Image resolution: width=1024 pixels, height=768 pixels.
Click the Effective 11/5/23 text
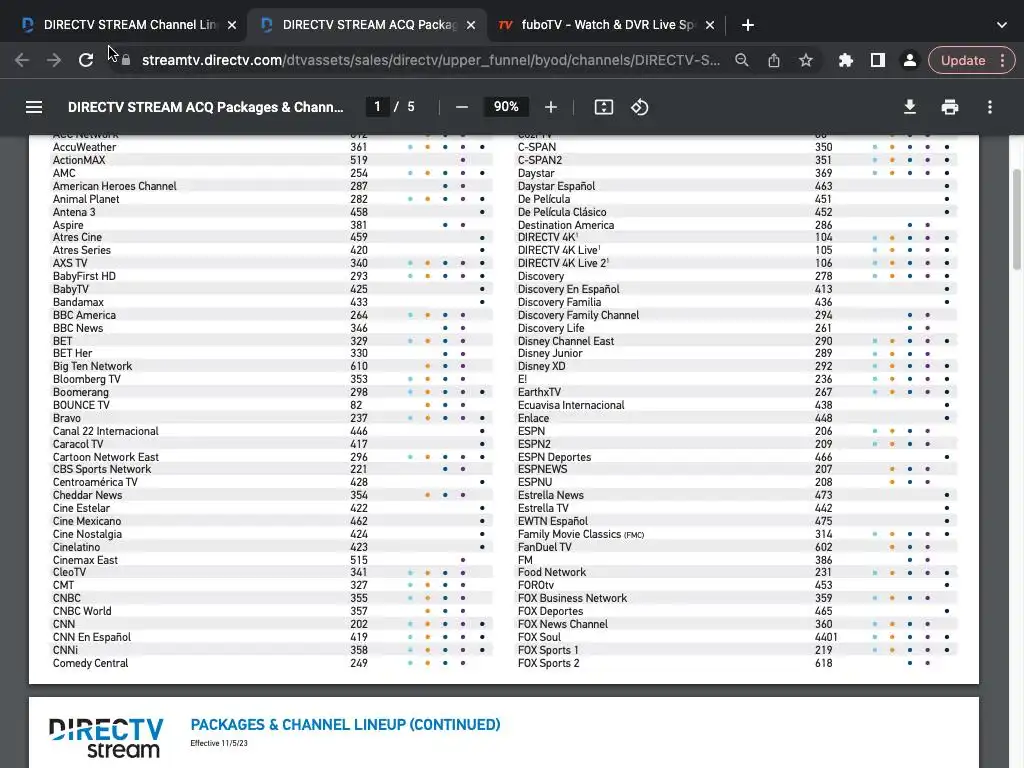click(x=219, y=743)
